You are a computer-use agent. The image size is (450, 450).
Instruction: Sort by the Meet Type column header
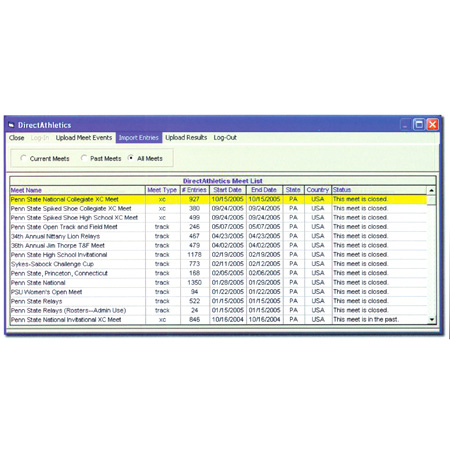(163, 190)
